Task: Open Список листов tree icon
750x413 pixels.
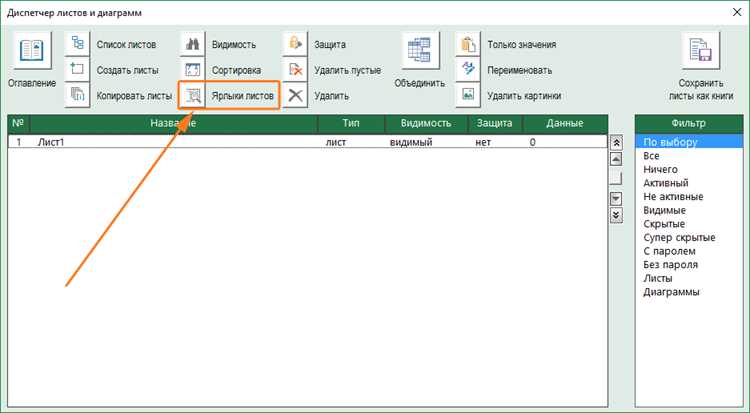Action: [77, 44]
